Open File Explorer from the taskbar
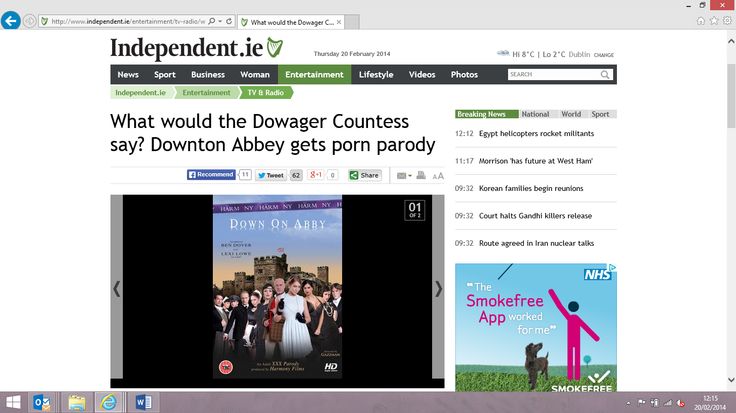 click(77, 402)
